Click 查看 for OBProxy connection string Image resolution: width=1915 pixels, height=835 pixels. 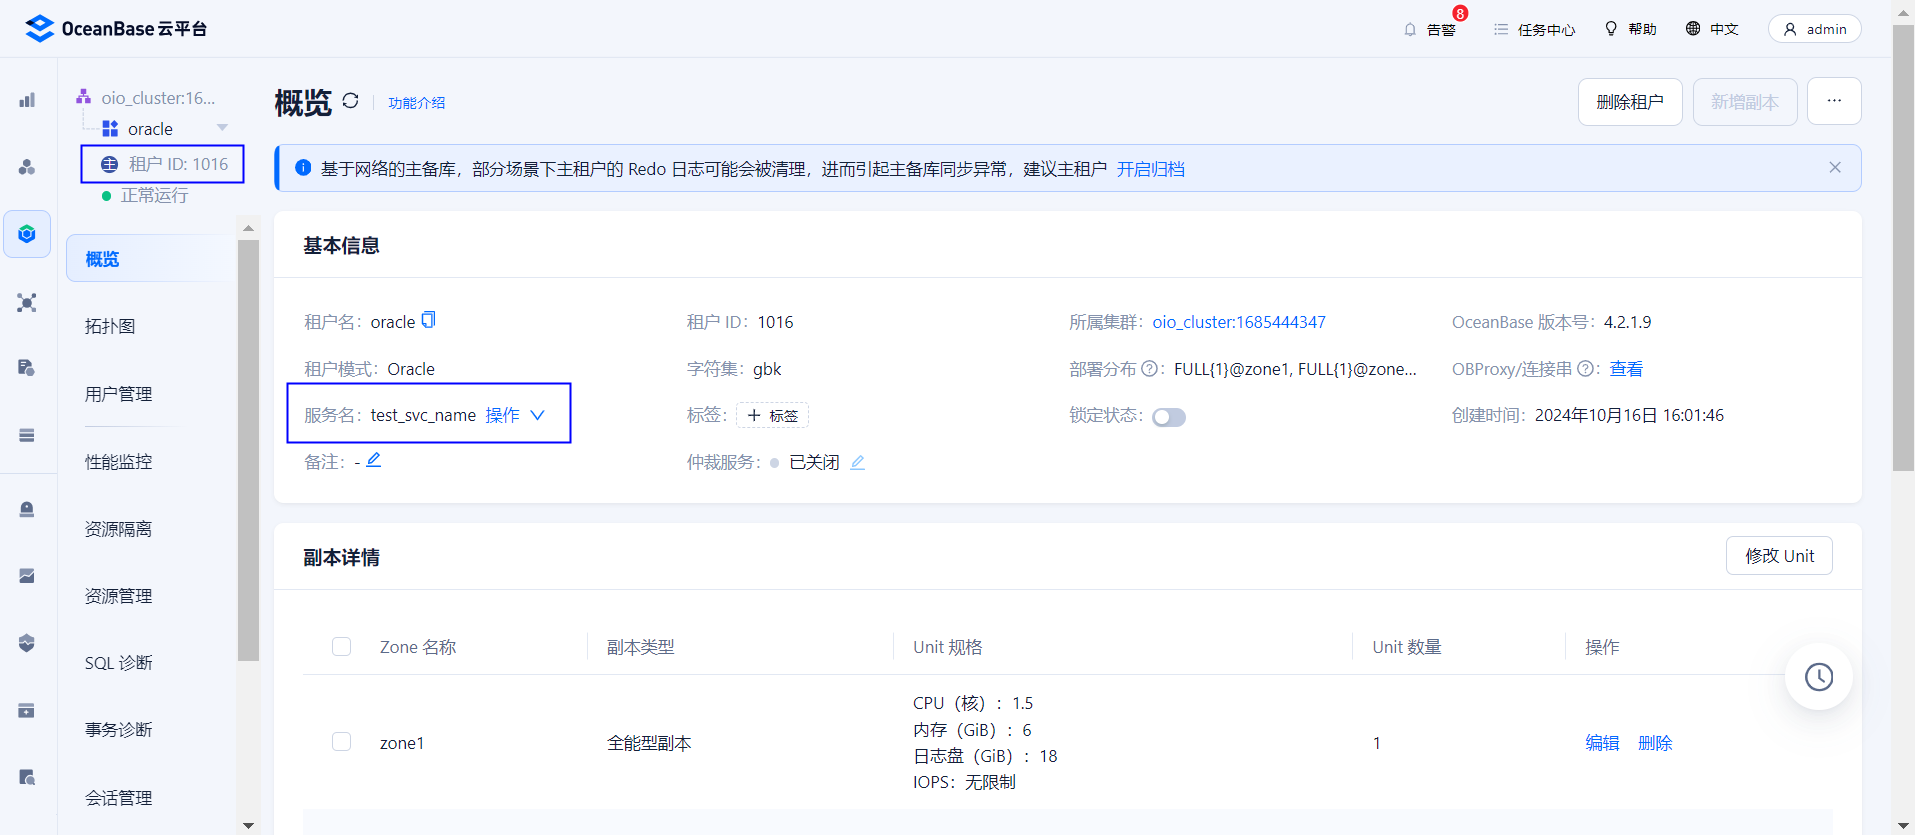(1626, 369)
